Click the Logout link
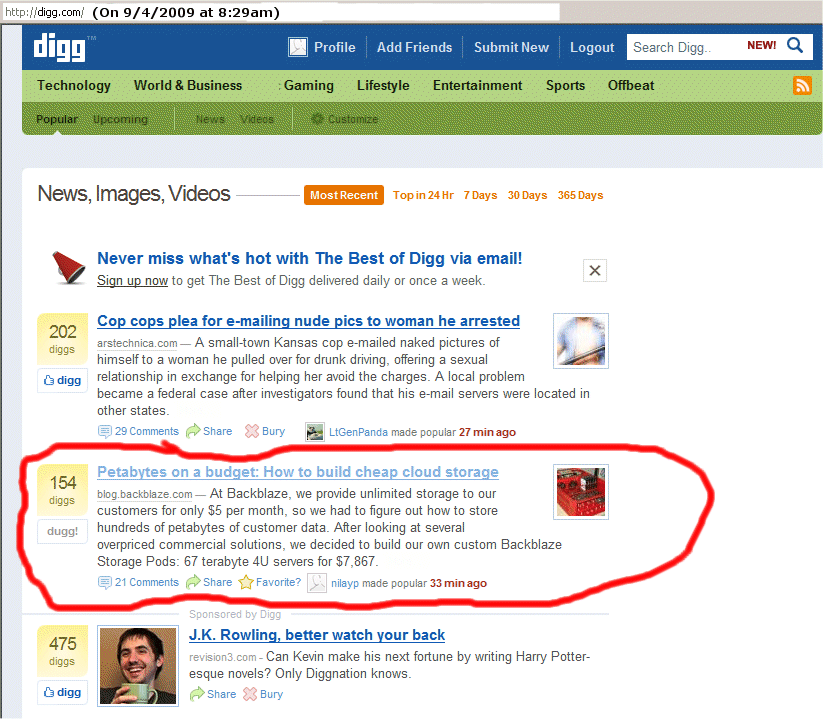This screenshot has width=823, height=719. click(592, 47)
